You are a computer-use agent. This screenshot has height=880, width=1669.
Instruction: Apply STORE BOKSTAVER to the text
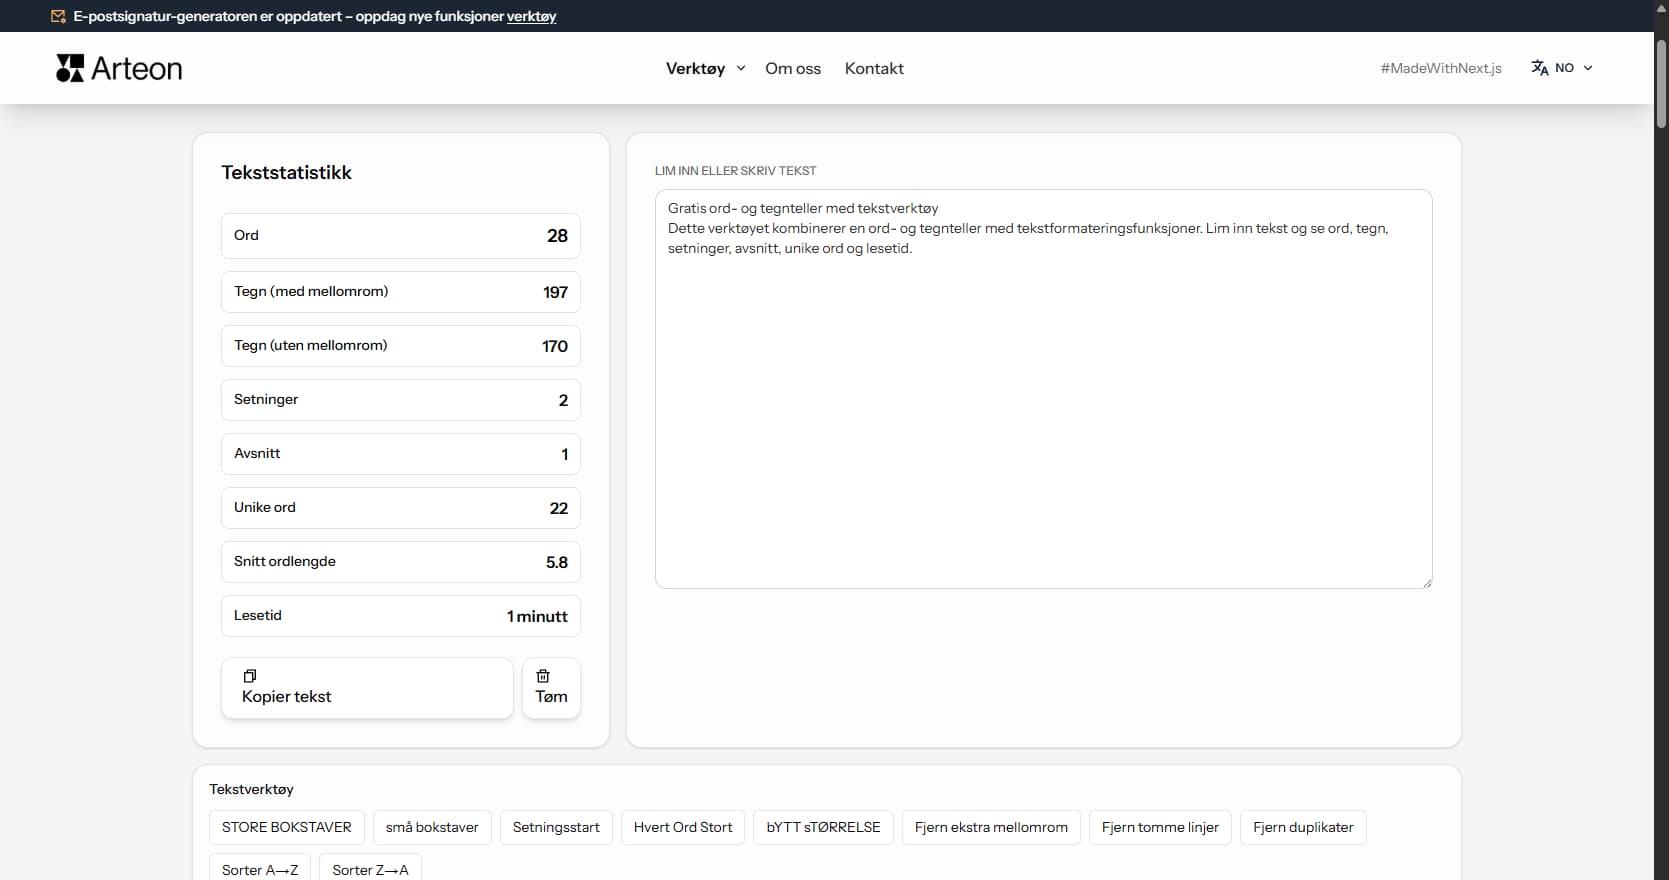click(x=286, y=827)
